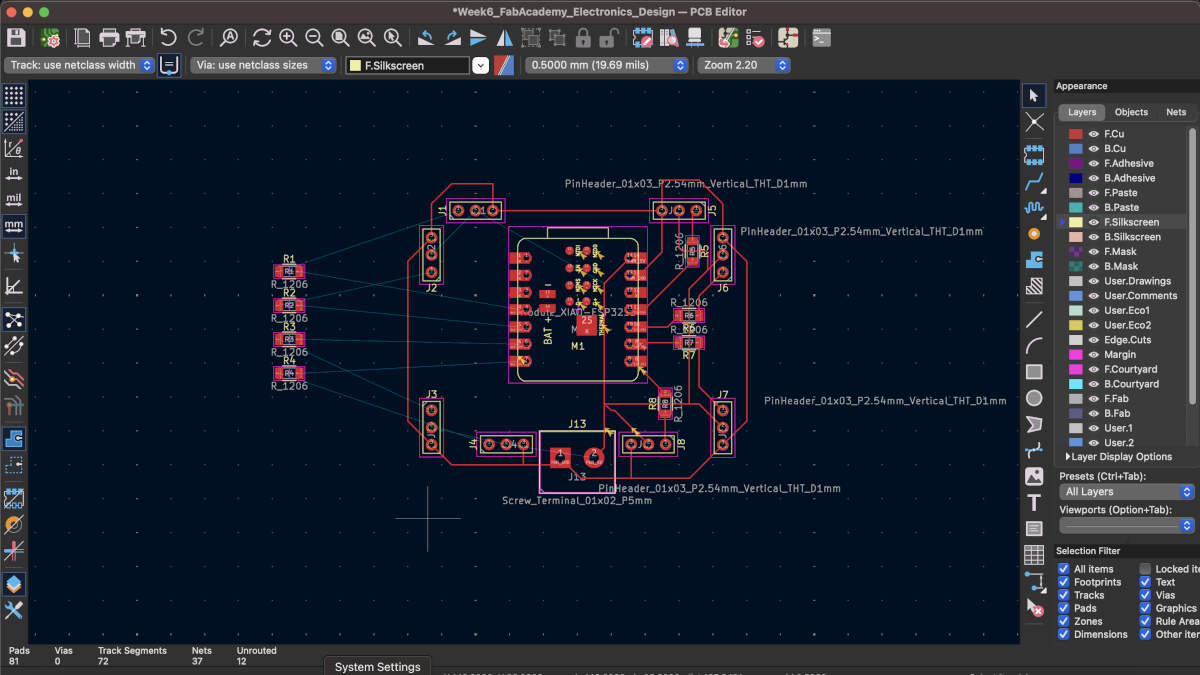Screen dimensions: 1200x675
Task: Switch units to mils
Action: tap(14, 199)
